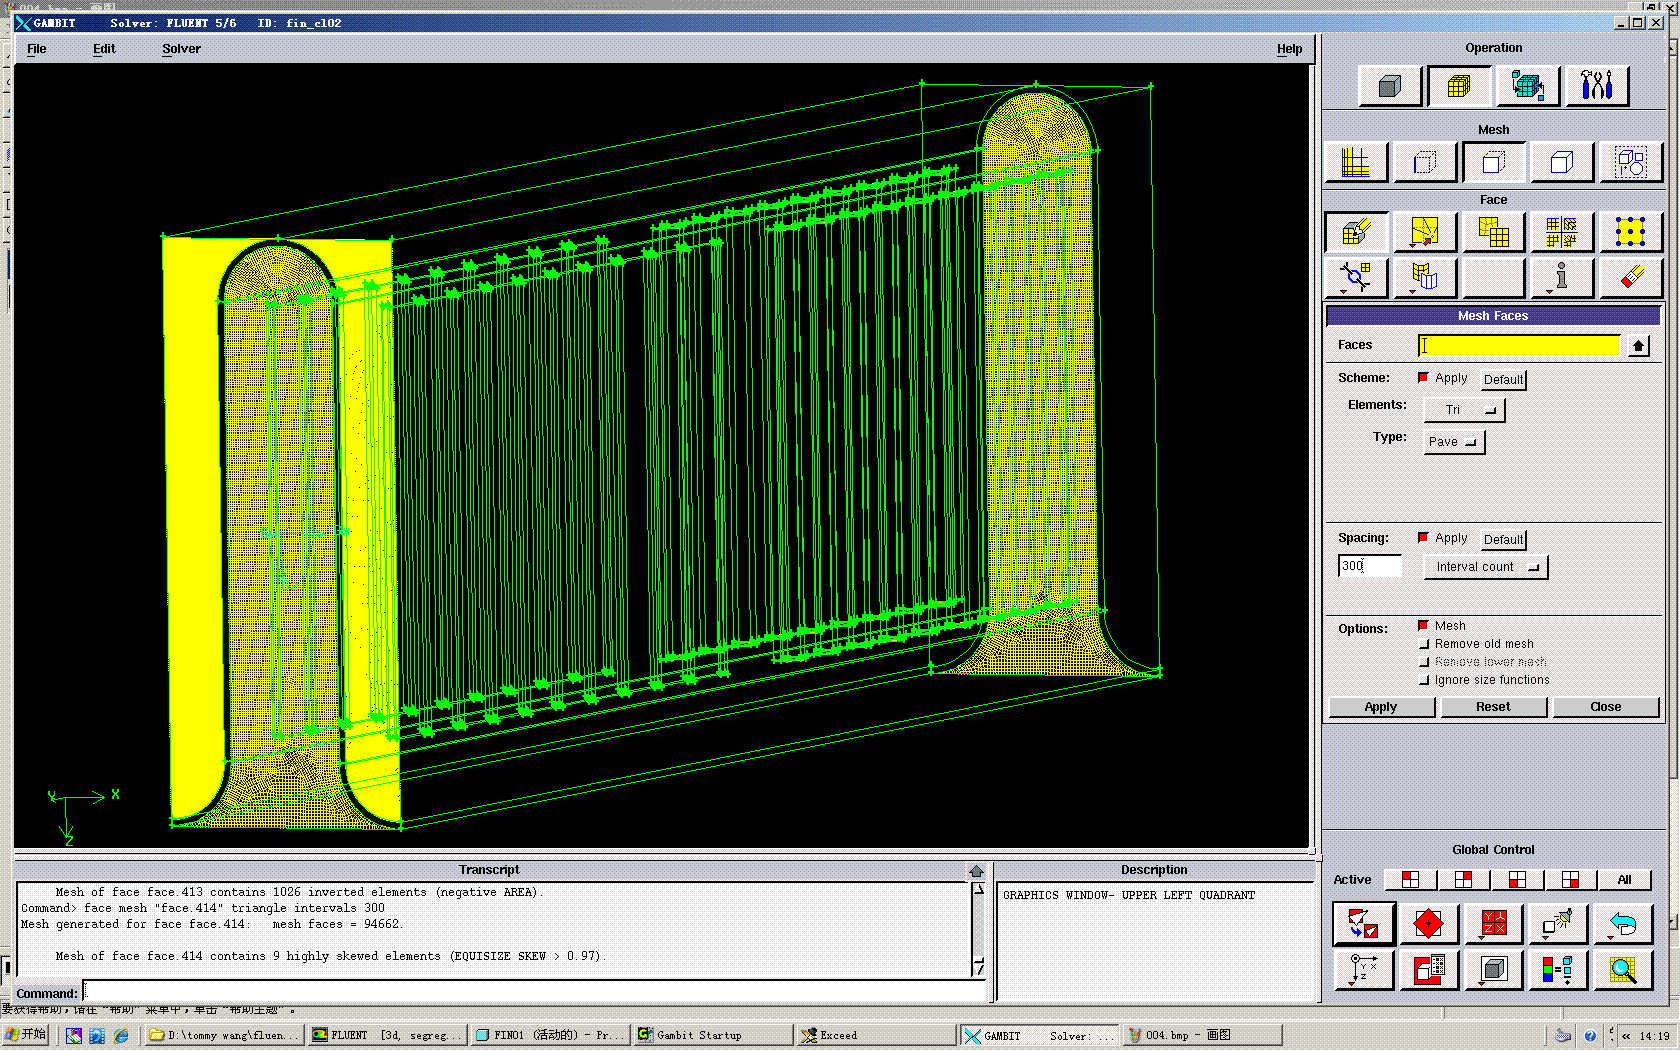Enable the Remove old mesh option

(1424, 645)
